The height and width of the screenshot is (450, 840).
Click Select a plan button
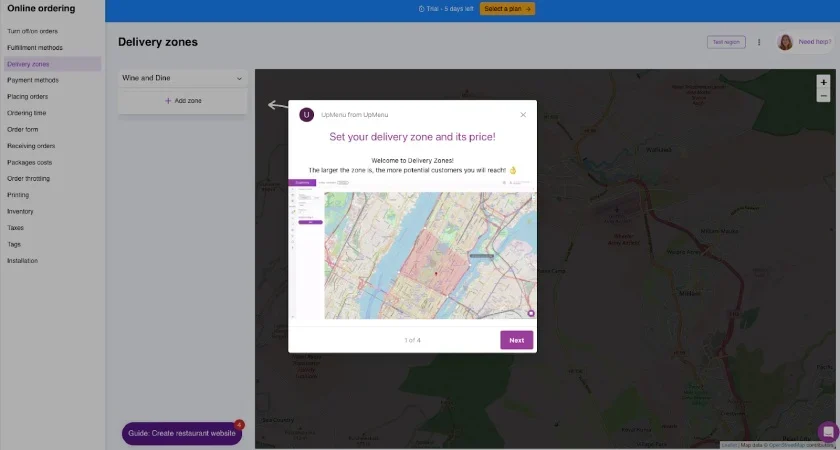pos(507,9)
